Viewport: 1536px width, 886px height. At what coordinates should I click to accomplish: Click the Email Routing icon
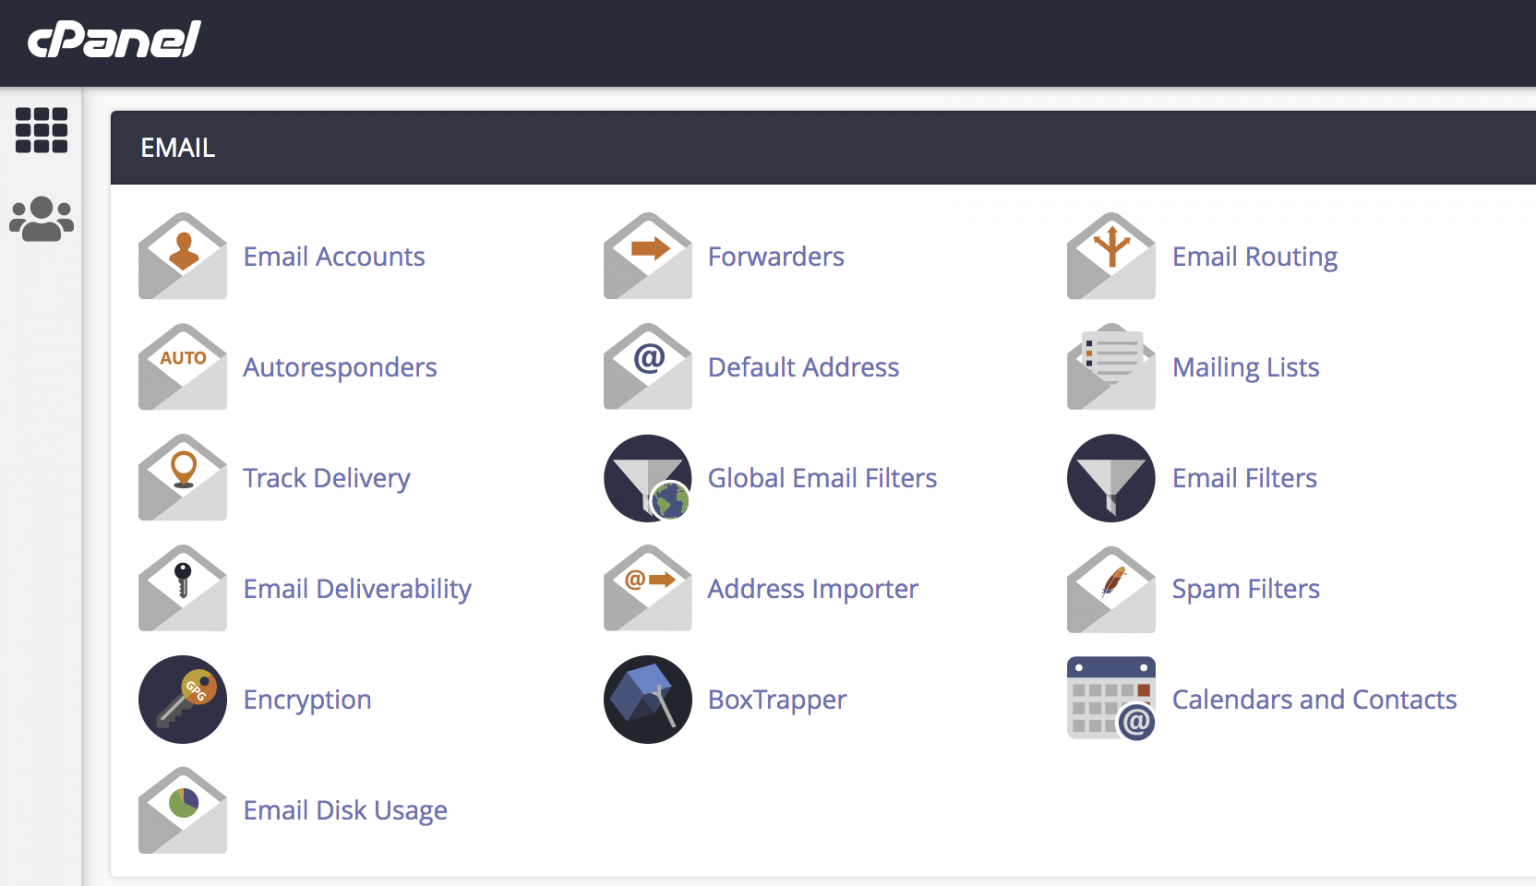[1111, 257]
